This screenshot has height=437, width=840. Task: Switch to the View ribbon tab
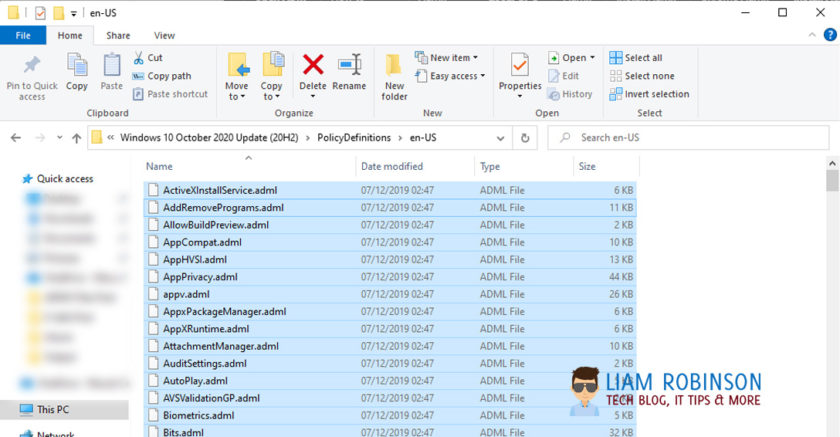point(164,35)
